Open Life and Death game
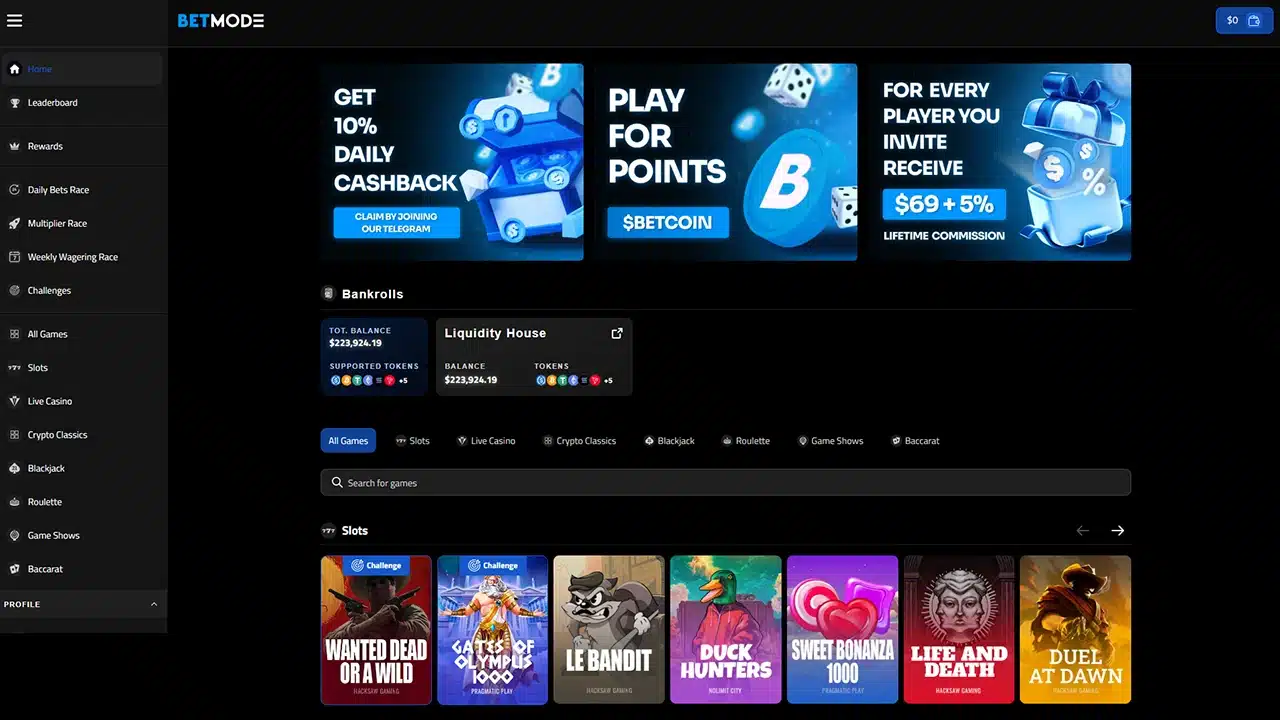This screenshot has height=720, width=1280. pyautogui.click(x=959, y=630)
